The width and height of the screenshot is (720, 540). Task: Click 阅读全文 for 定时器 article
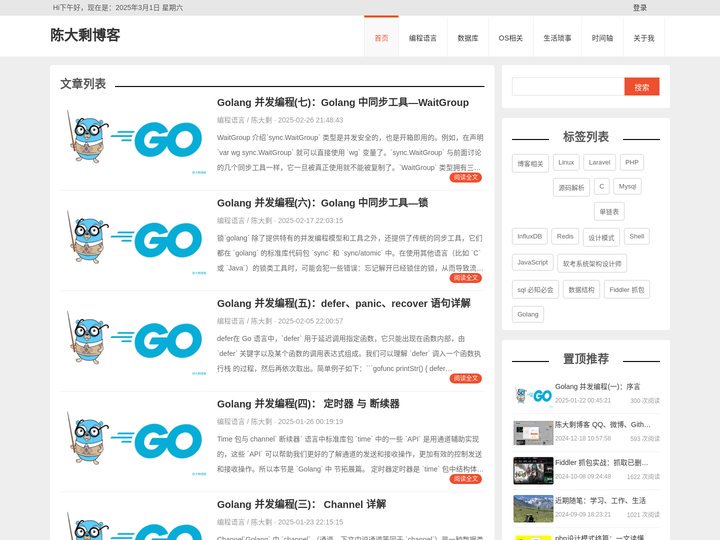pyautogui.click(x=466, y=479)
